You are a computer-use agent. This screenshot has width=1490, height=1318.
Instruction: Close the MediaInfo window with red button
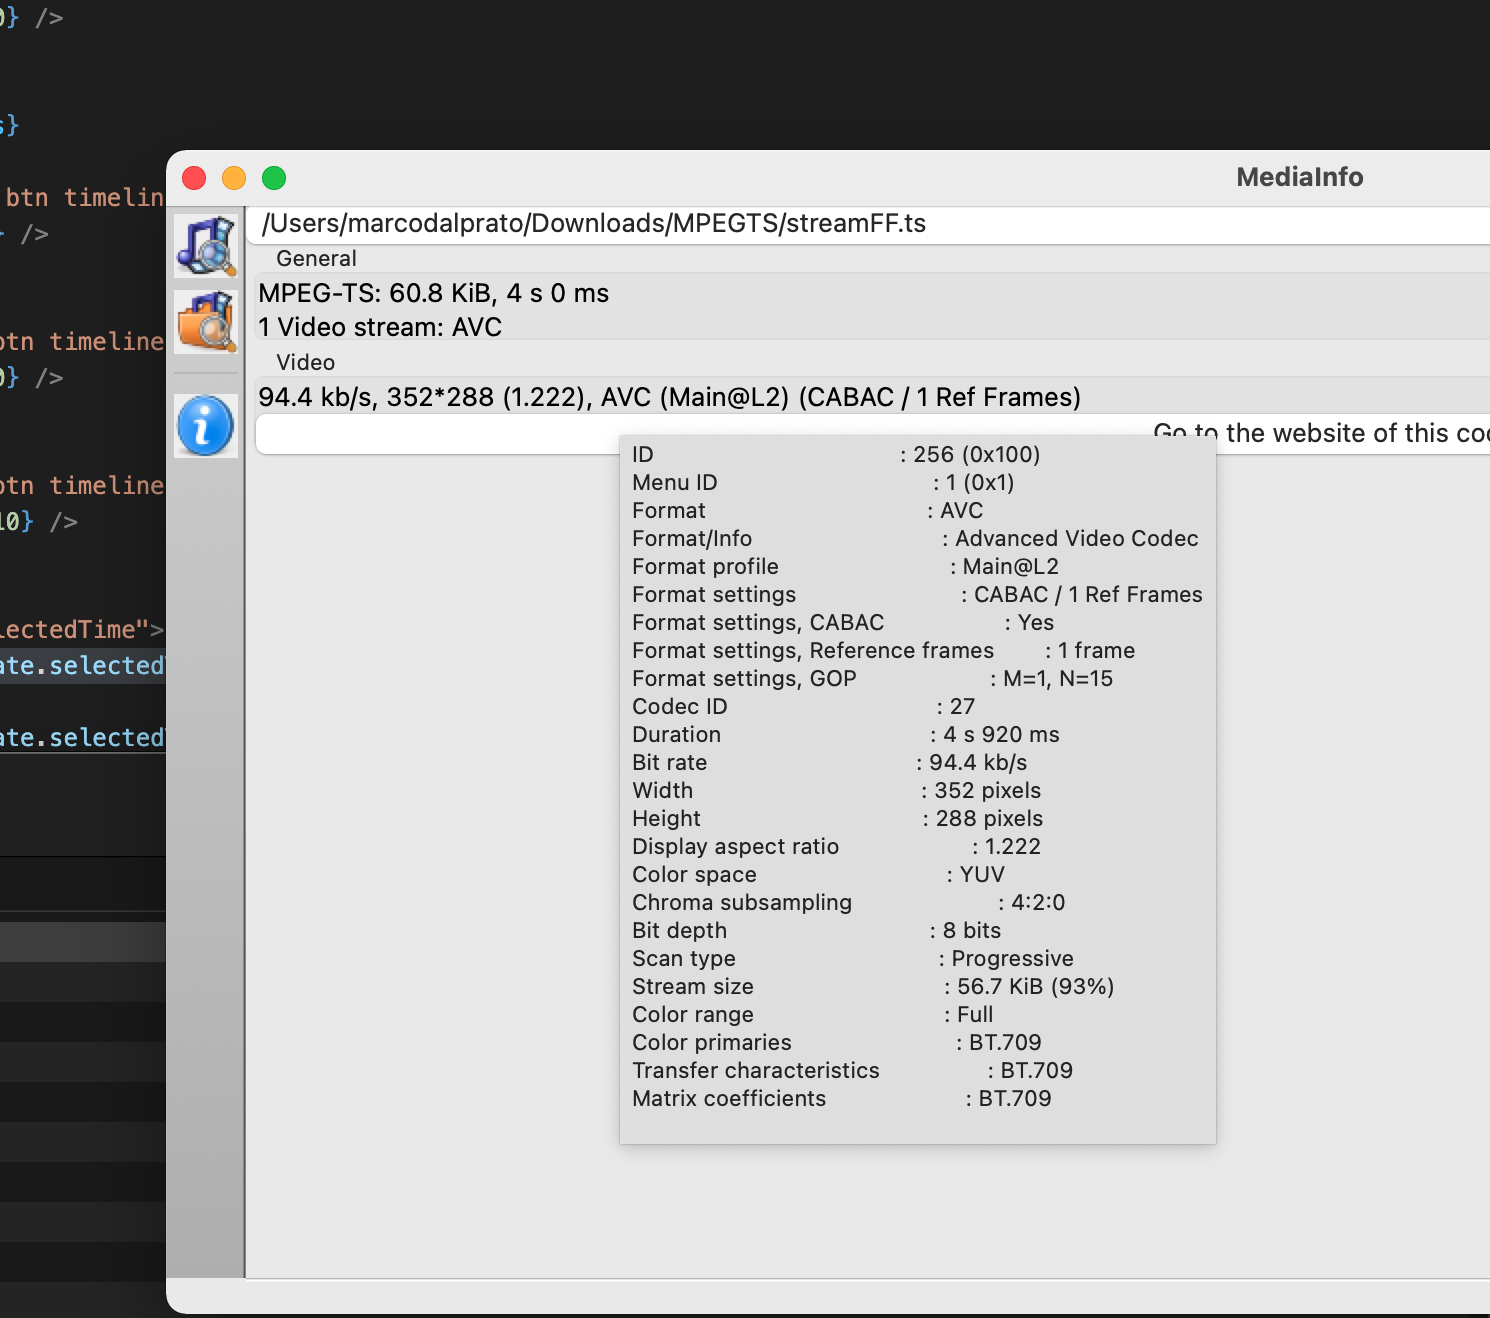[194, 178]
